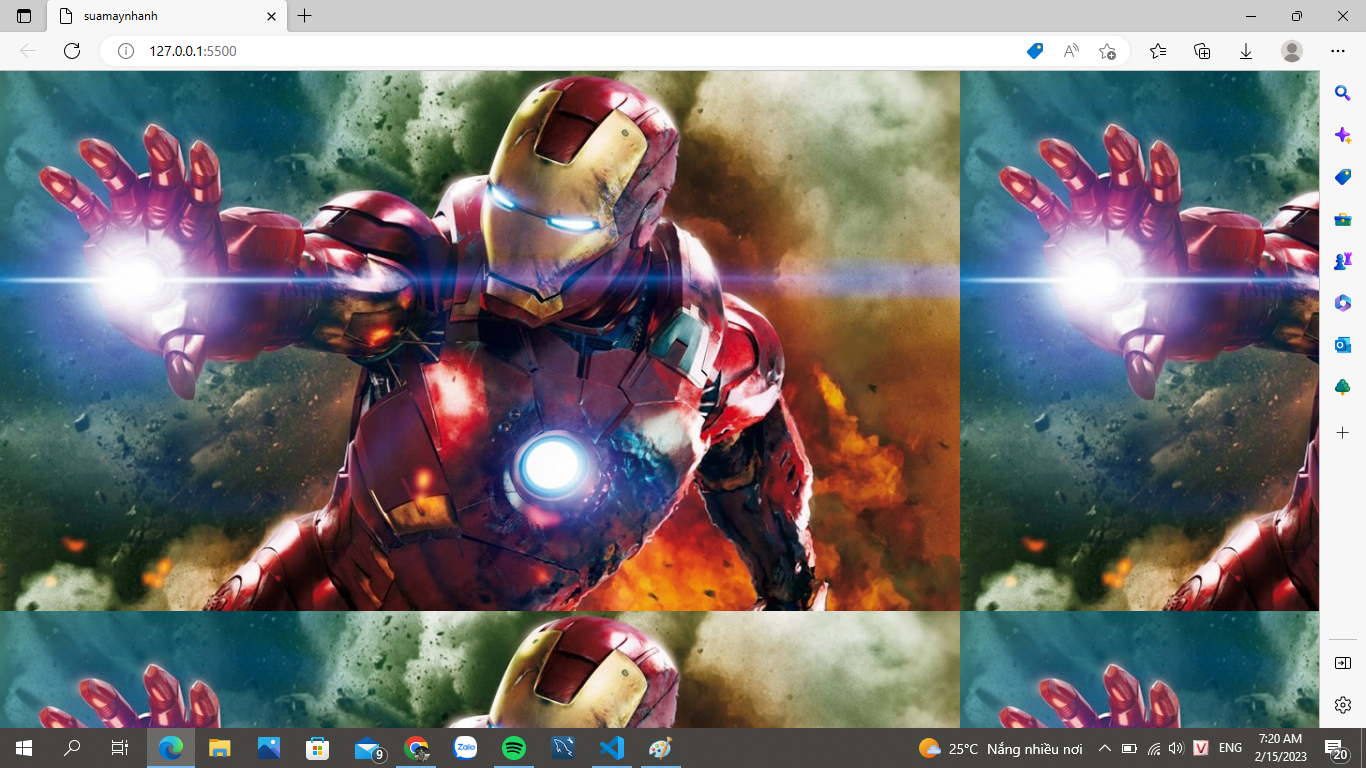Viewport: 1366px width, 768px height.
Task: View site information icon in address bar
Action: coord(126,51)
